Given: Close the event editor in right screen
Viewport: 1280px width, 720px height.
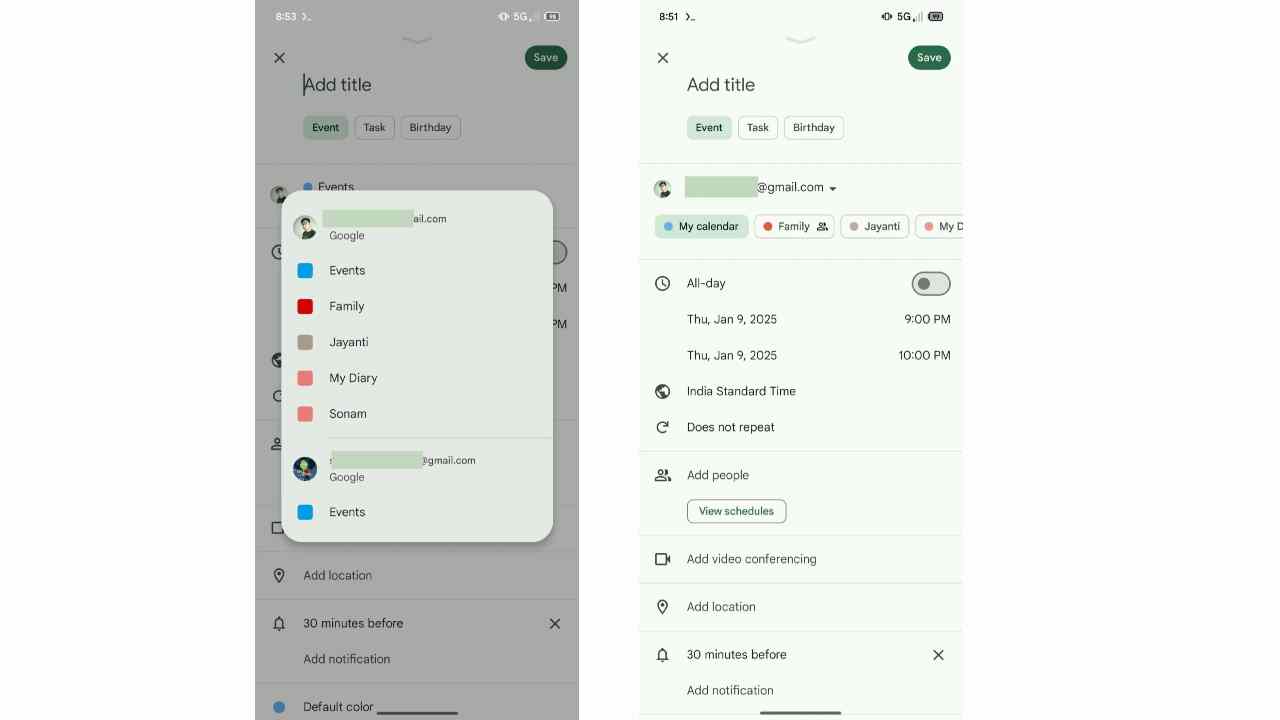Looking at the screenshot, I should coord(663,58).
